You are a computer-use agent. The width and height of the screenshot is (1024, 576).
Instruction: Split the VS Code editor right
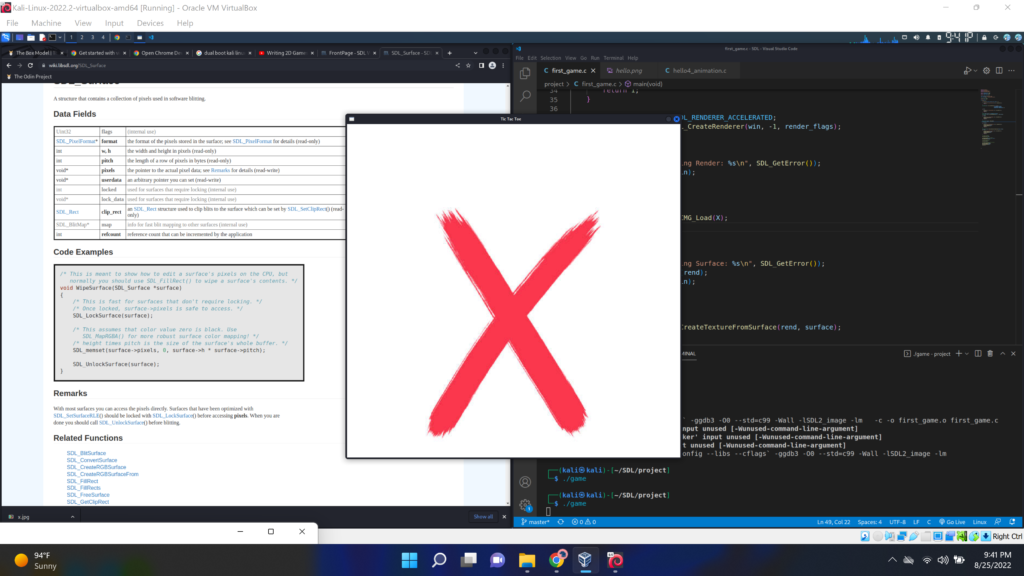click(x=999, y=71)
